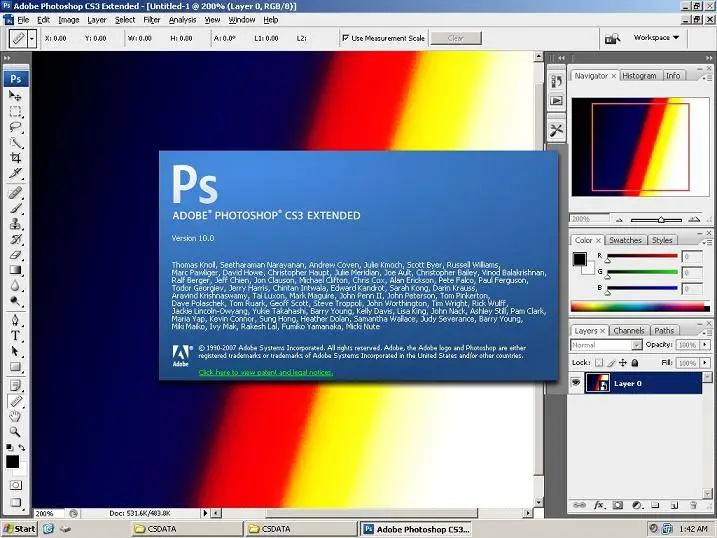Image resolution: width=717 pixels, height=538 pixels.
Task: Open the Workspace dropdown
Action: coord(656,37)
